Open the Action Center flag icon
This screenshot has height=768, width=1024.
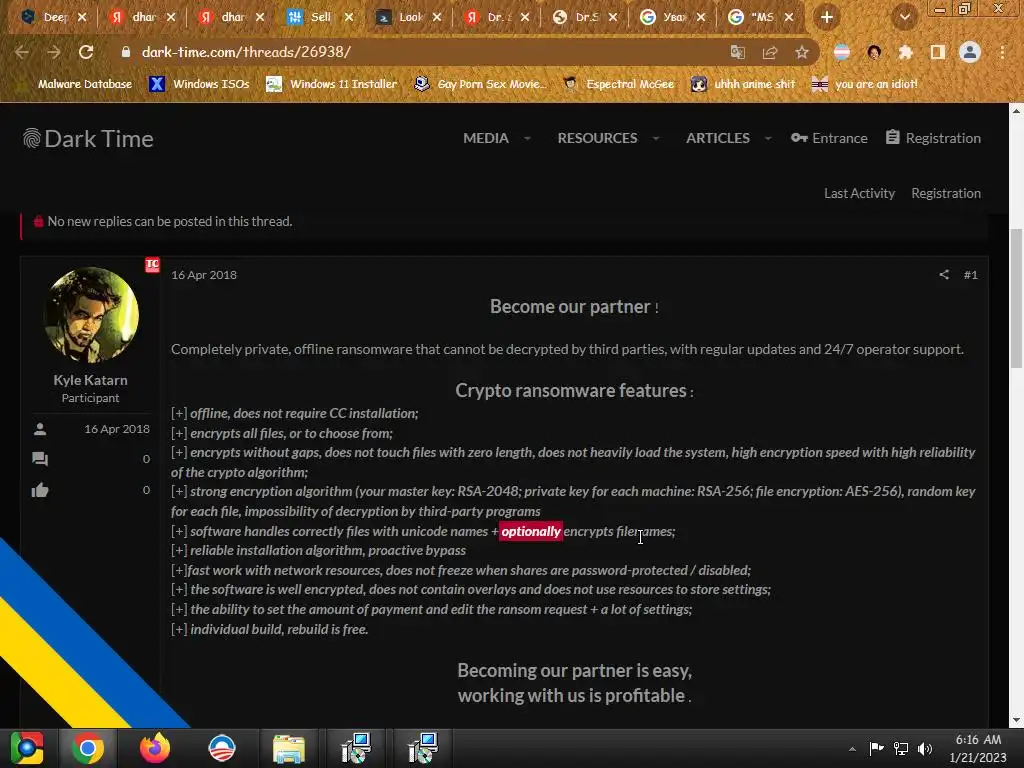876,748
